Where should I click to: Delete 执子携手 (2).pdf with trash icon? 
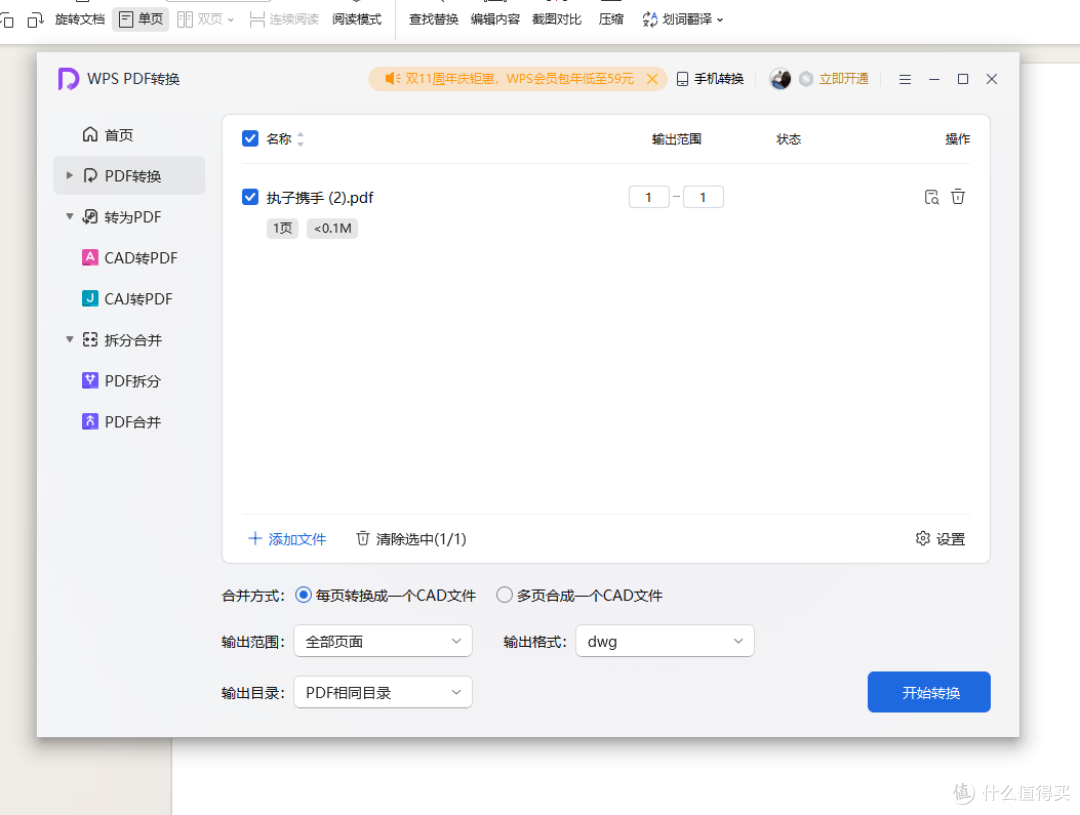(x=958, y=197)
